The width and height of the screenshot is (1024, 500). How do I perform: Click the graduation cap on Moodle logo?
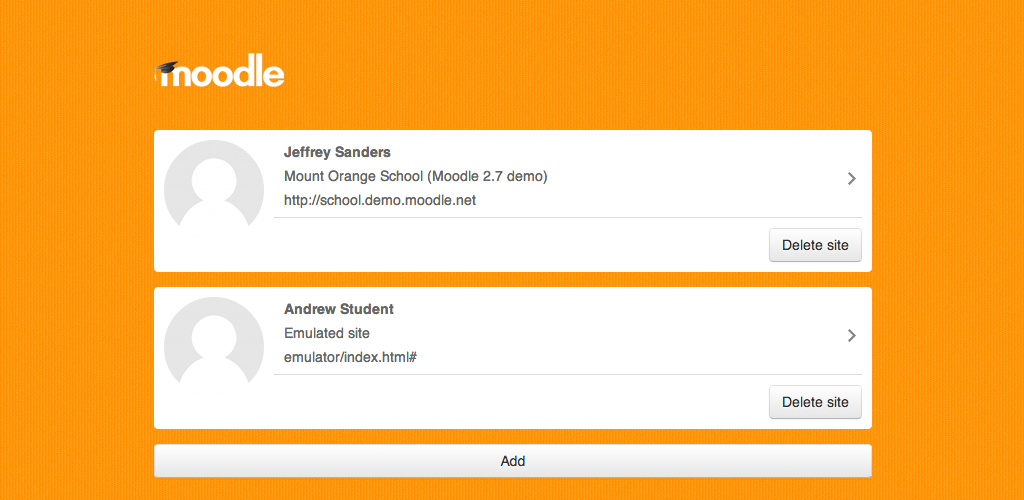[x=167, y=68]
